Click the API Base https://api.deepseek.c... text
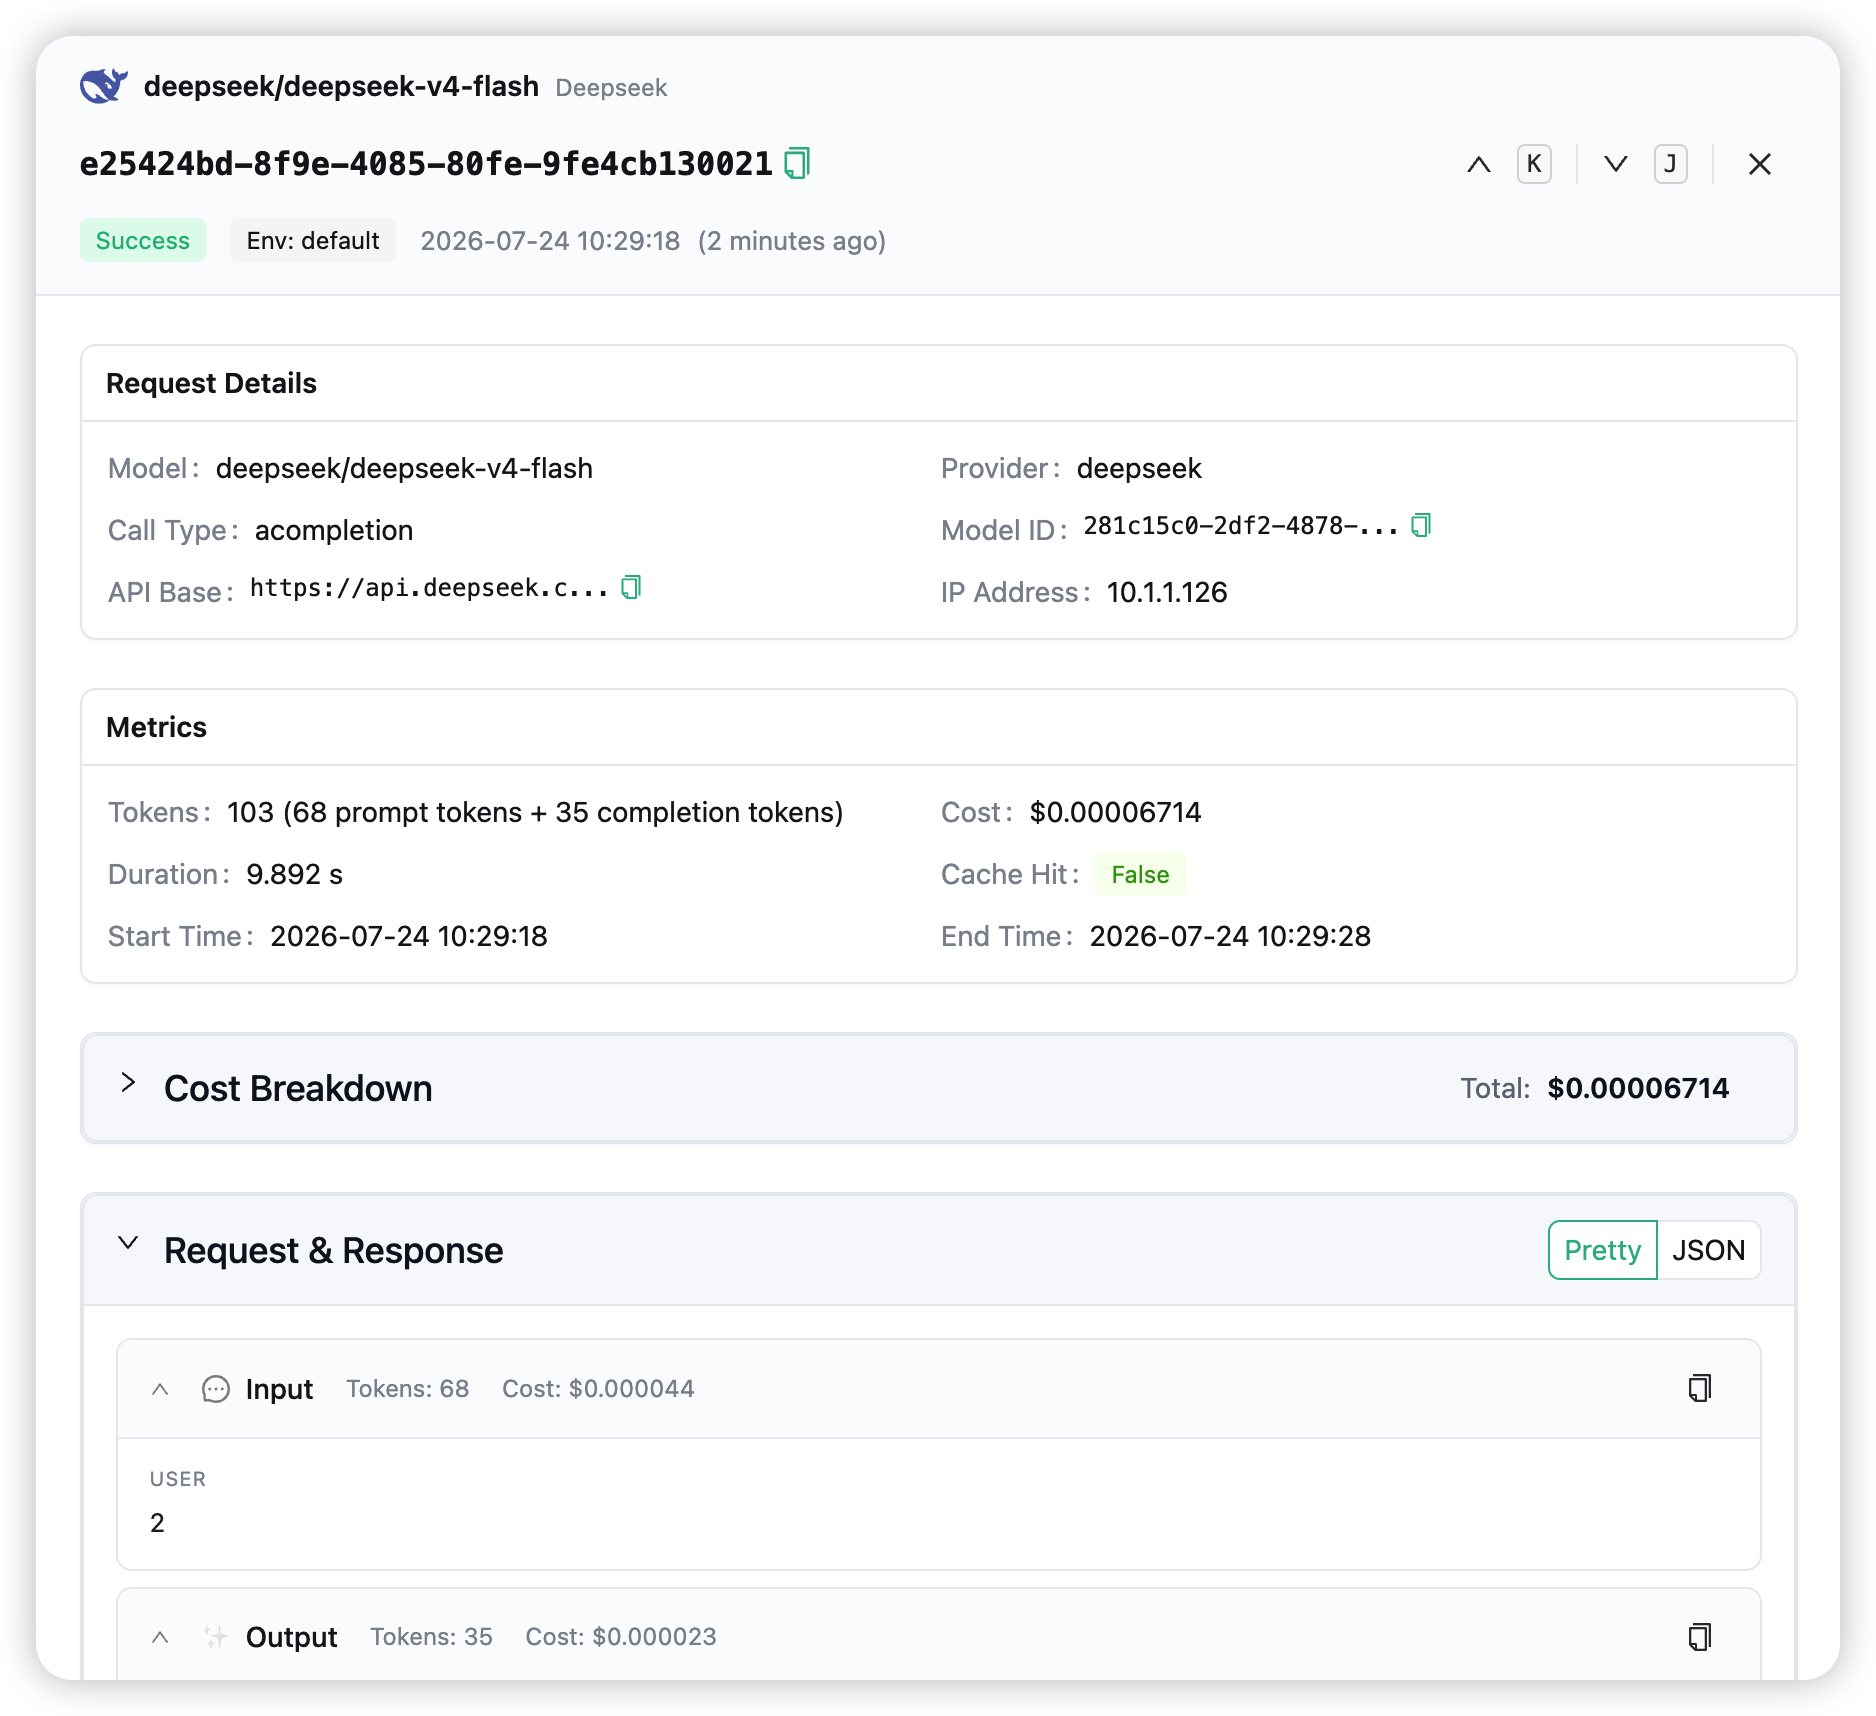 [x=429, y=588]
